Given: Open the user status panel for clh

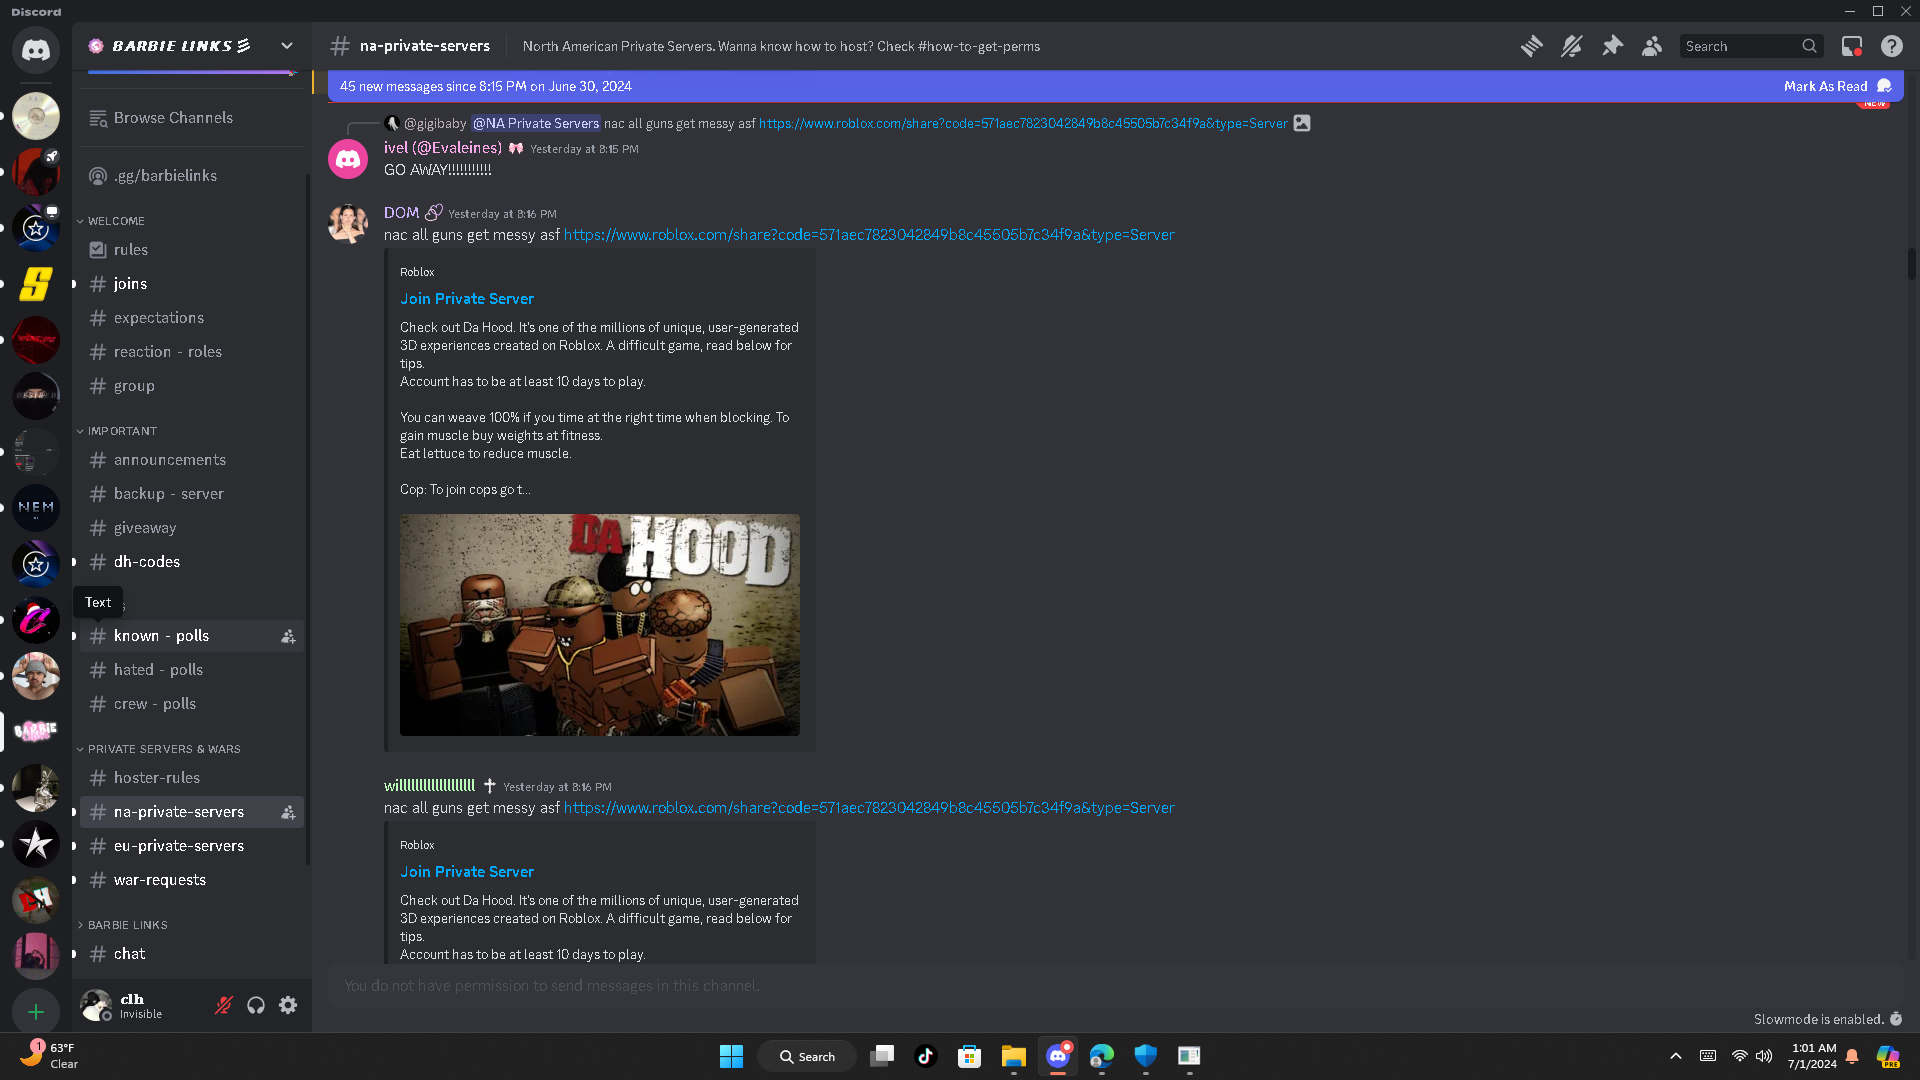Looking at the screenshot, I should point(122,1005).
